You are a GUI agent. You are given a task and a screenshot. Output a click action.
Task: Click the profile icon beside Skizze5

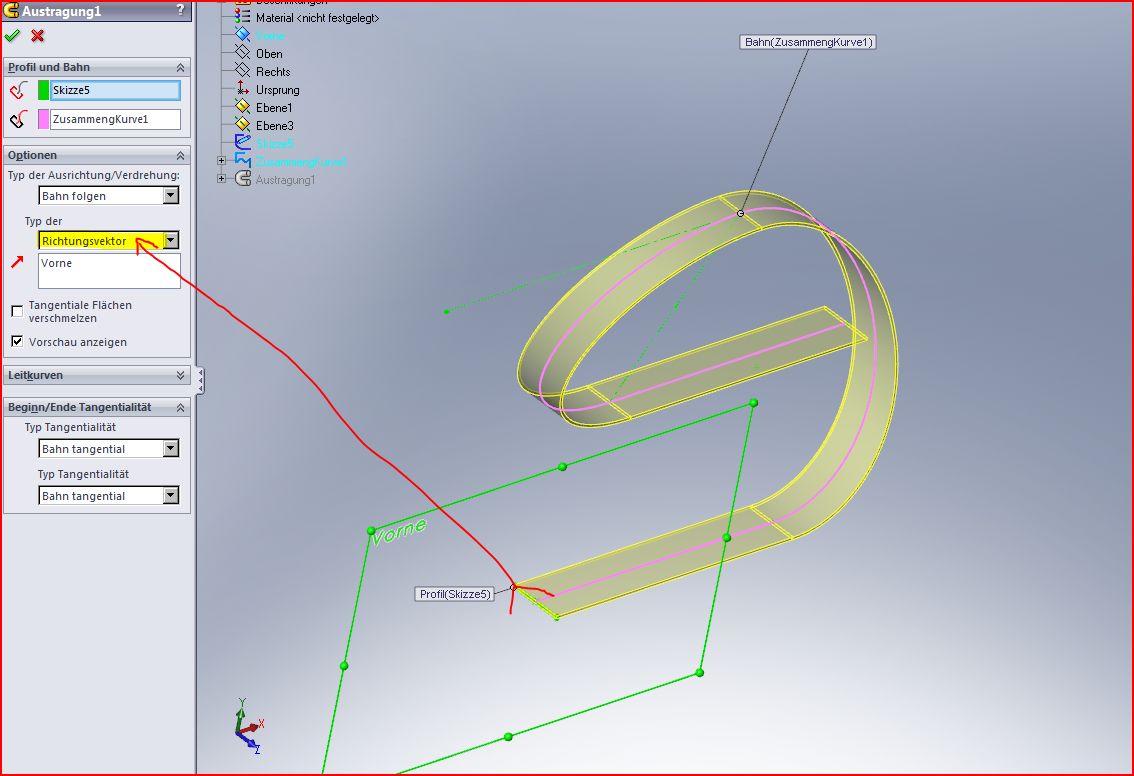coord(19,90)
